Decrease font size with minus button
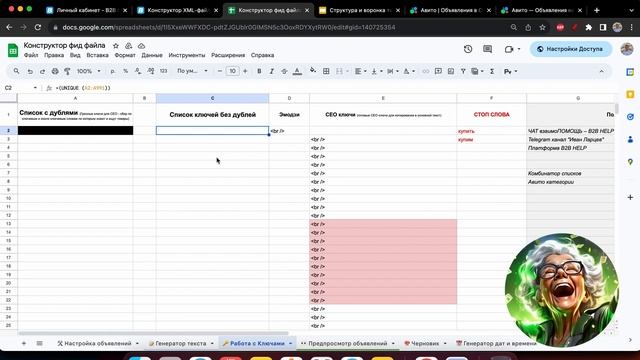 click(x=220, y=71)
